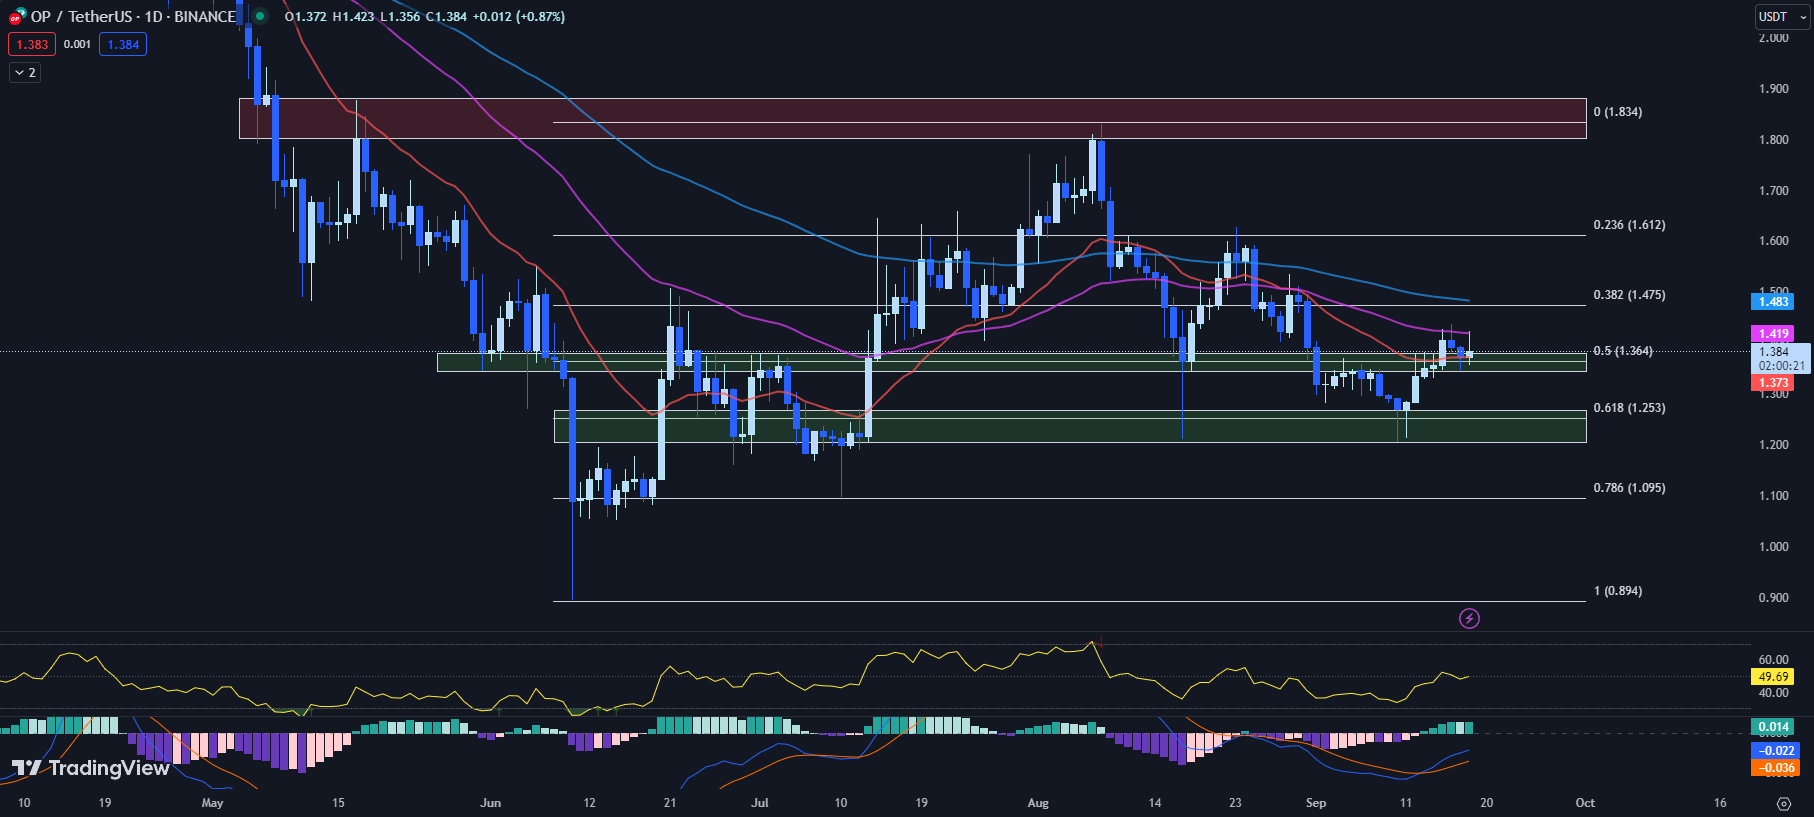Click the blue -0.022 MACD value label

click(1775, 751)
